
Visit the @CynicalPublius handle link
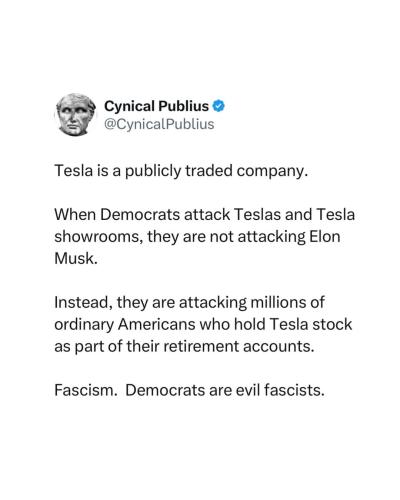click(x=159, y=124)
